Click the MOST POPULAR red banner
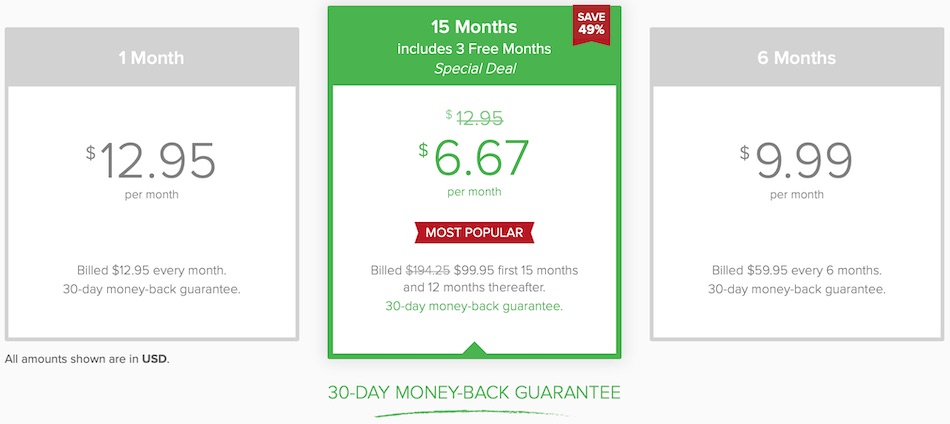Viewport: 950px width, 424px height. (x=474, y=232)
